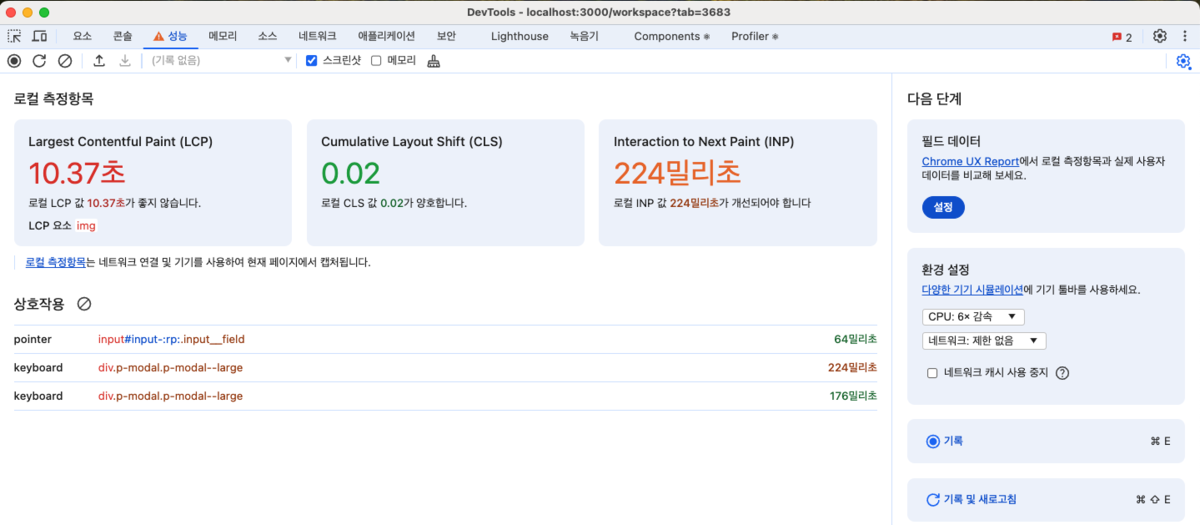Click the garbage collection broom icon
This screenshot has width=1200, height=525.
click(433, 61)
